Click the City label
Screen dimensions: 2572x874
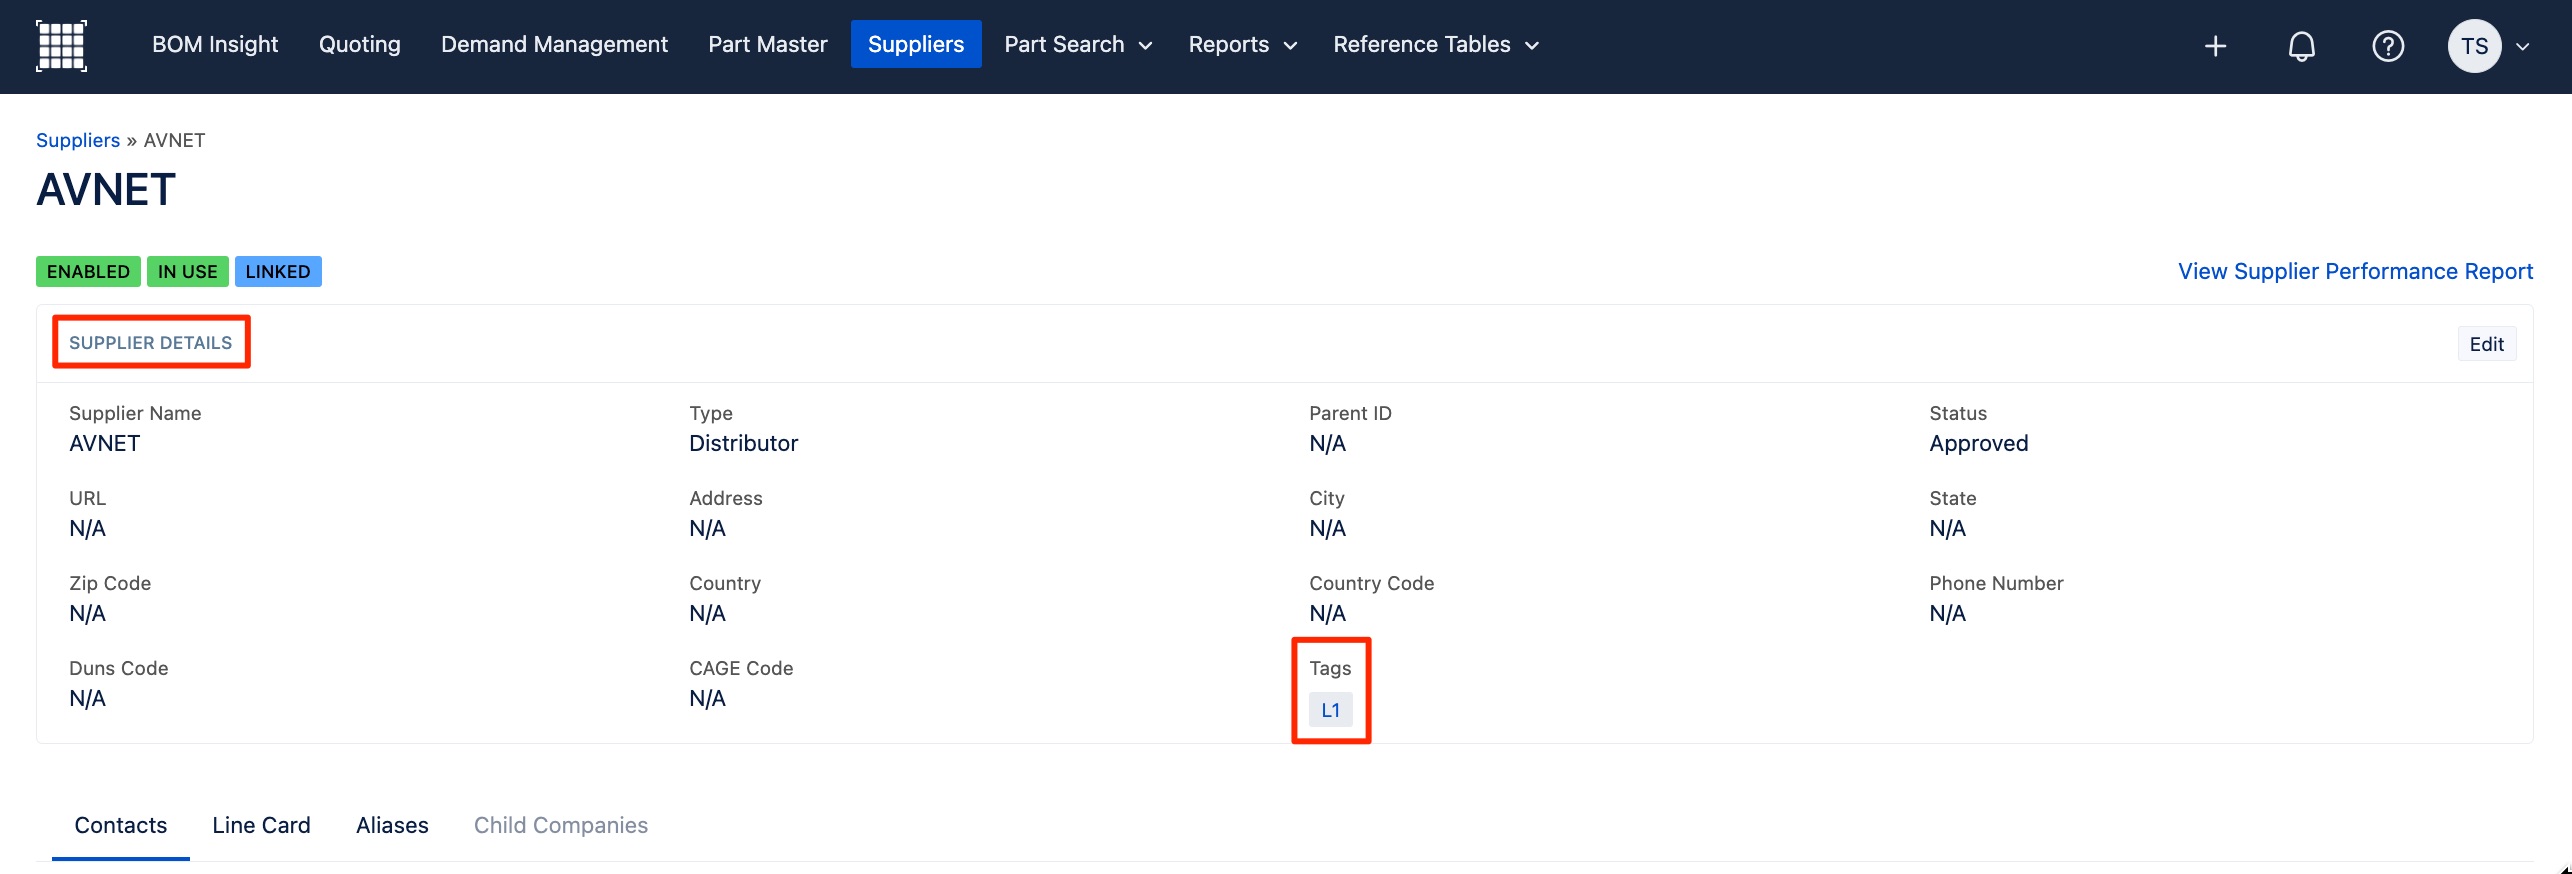pyautogui.click(x=1326, y=498)
